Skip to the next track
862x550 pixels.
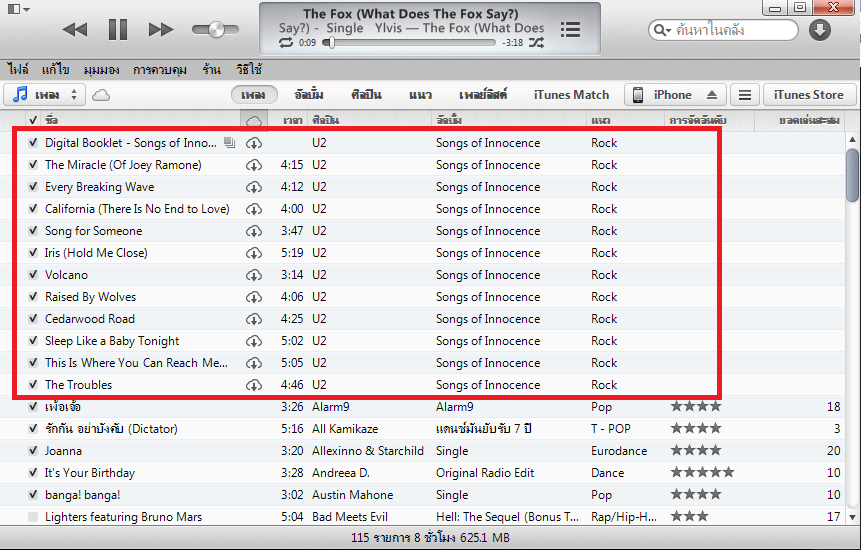[161, 29]
